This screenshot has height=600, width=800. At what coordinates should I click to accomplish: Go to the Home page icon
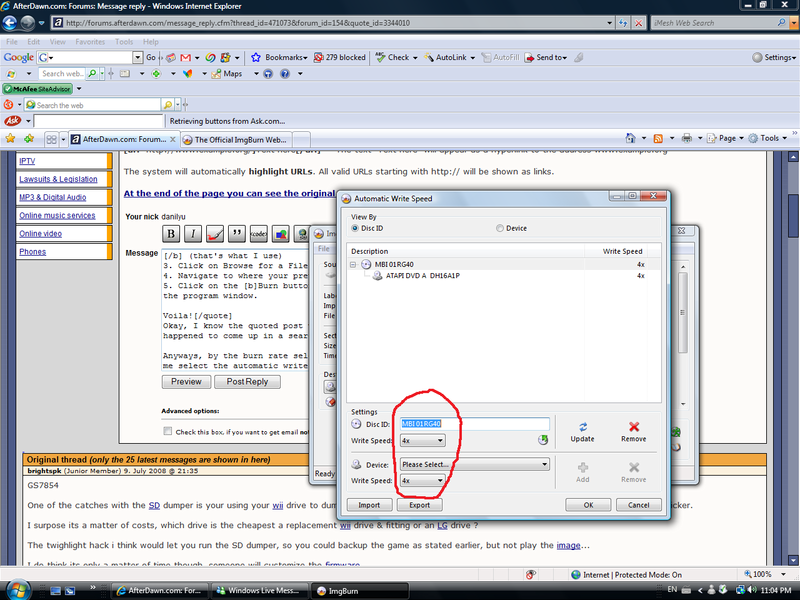(631, 138)
